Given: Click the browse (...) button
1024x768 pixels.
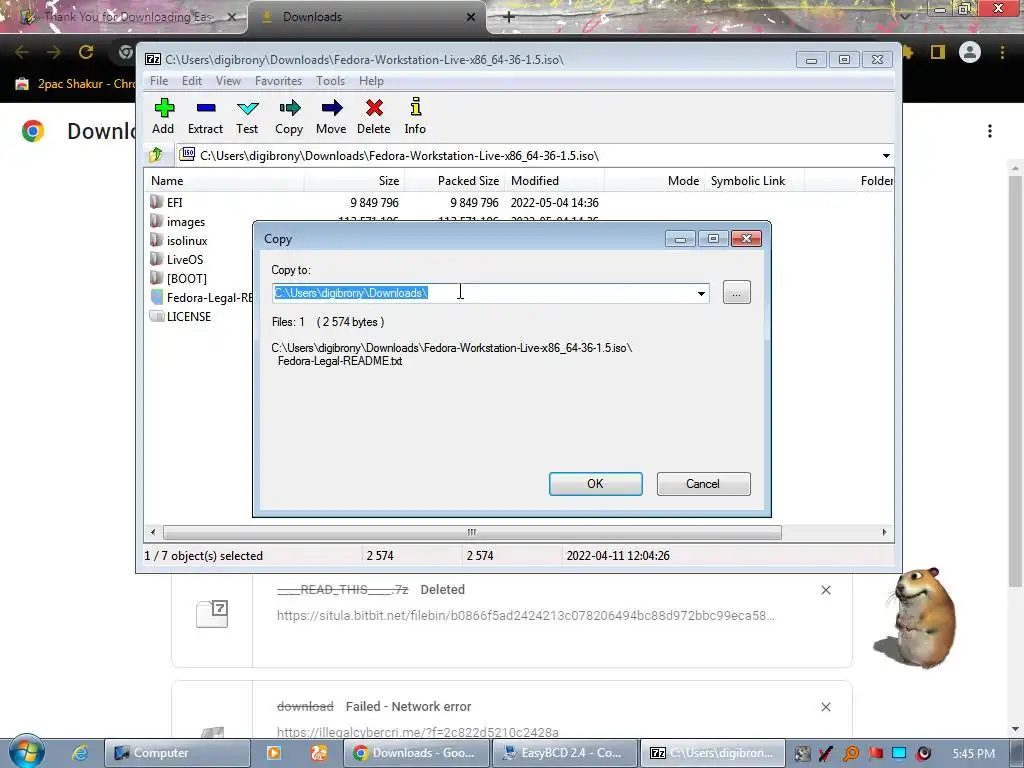Looking at the screenshot, I should (737, 293).
